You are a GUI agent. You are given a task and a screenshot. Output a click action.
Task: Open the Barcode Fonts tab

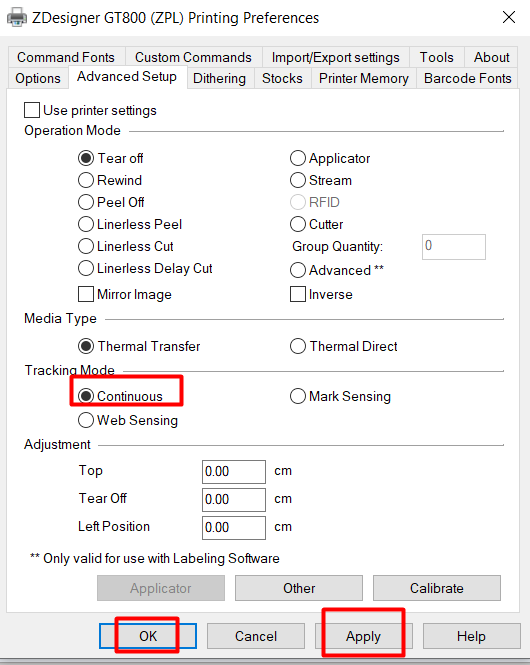click(468, 78)
